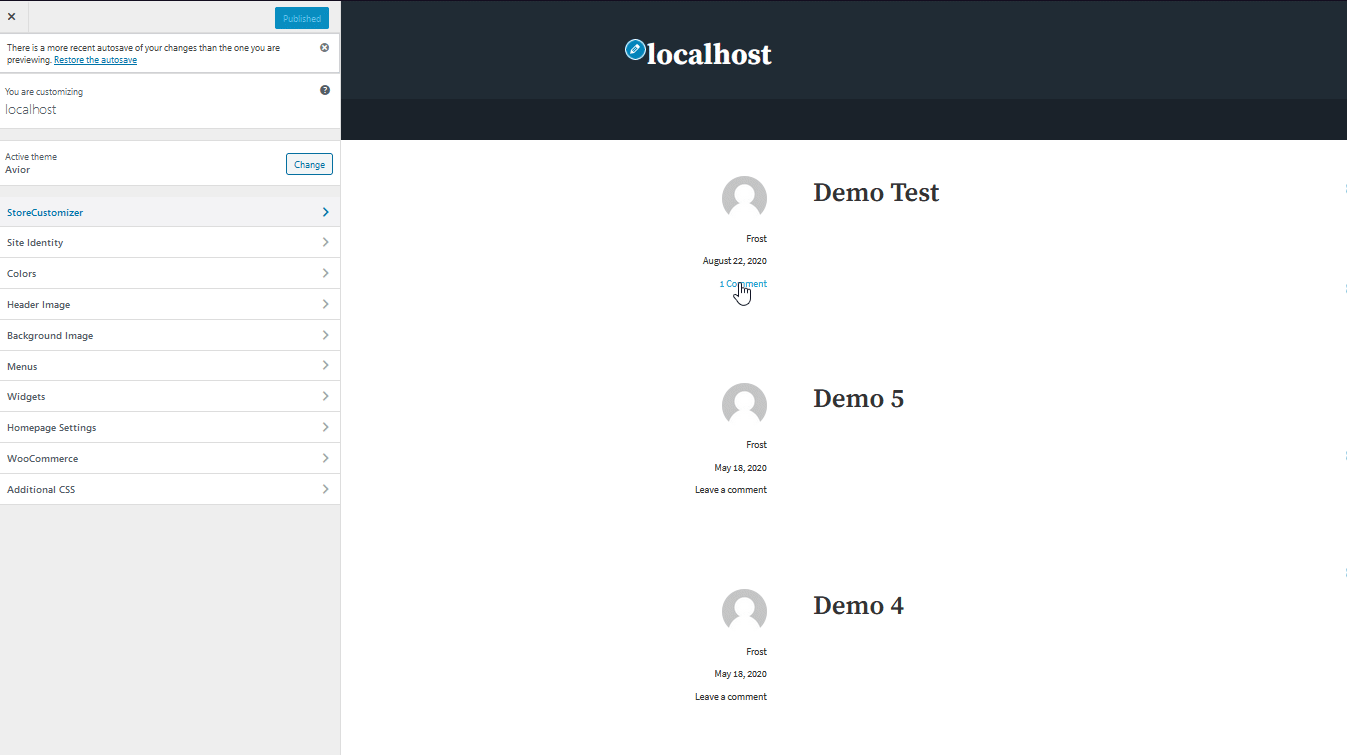Open the 1 Comment link on Demo Test
This screenshot has width=1347, height=755.
tap(742, 284)
